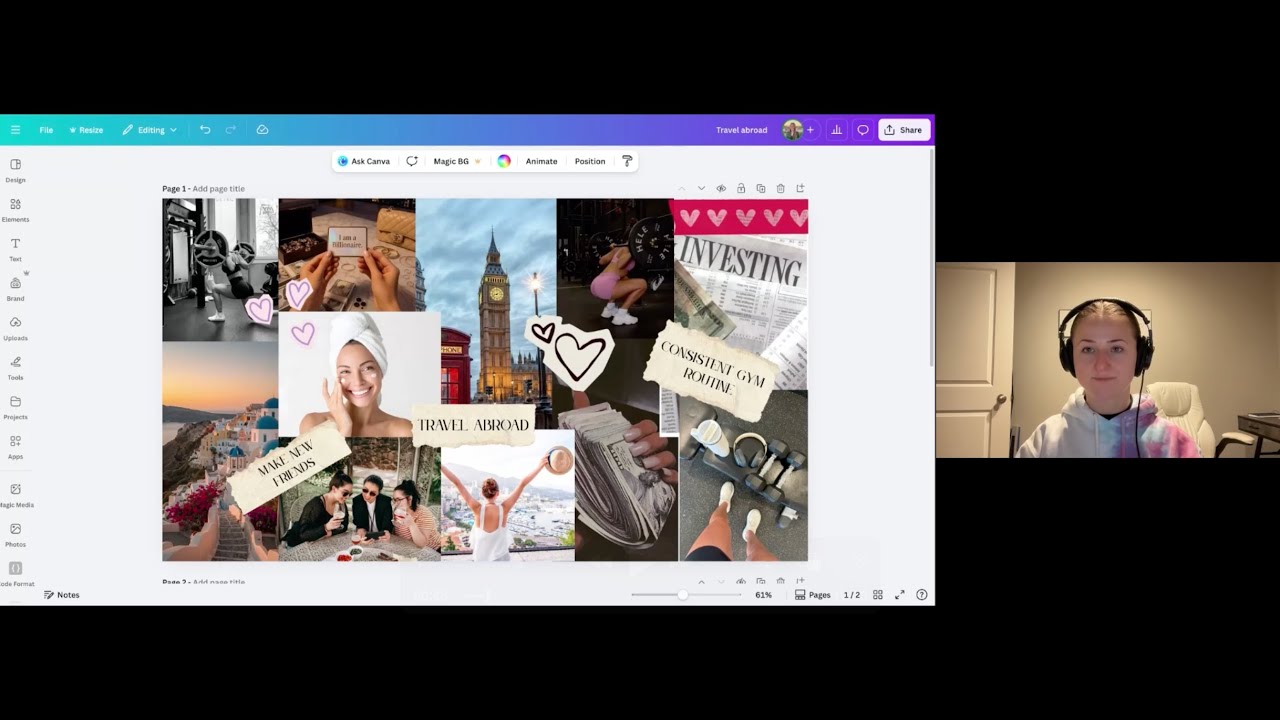This screenshot has height=720, width=1280.
Task: Toggle the Pages thumbnail view
Action: click(x=813, y=595)
